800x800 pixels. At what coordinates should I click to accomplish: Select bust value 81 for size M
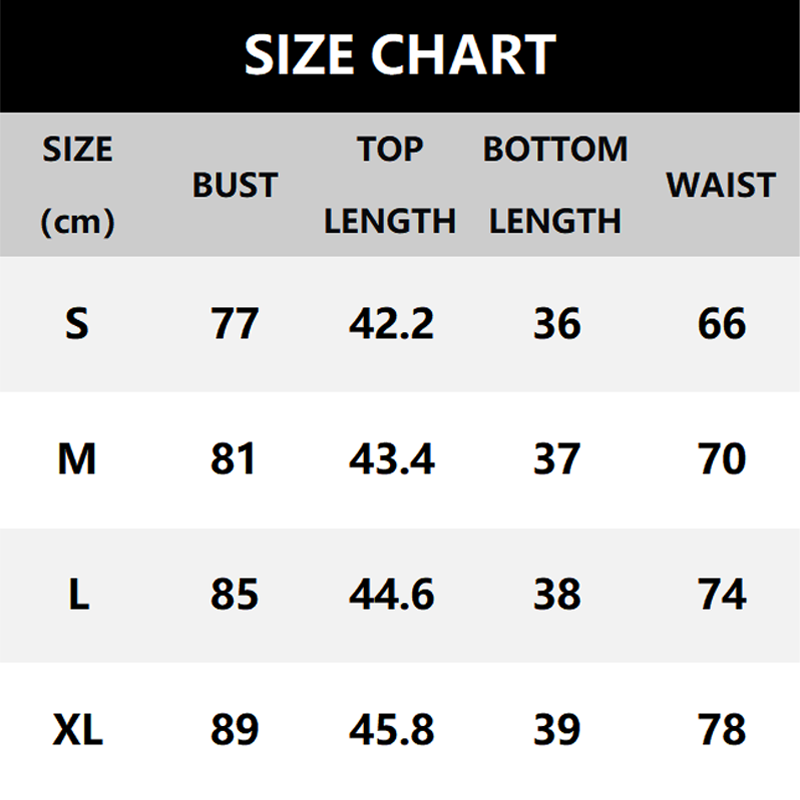235,460
